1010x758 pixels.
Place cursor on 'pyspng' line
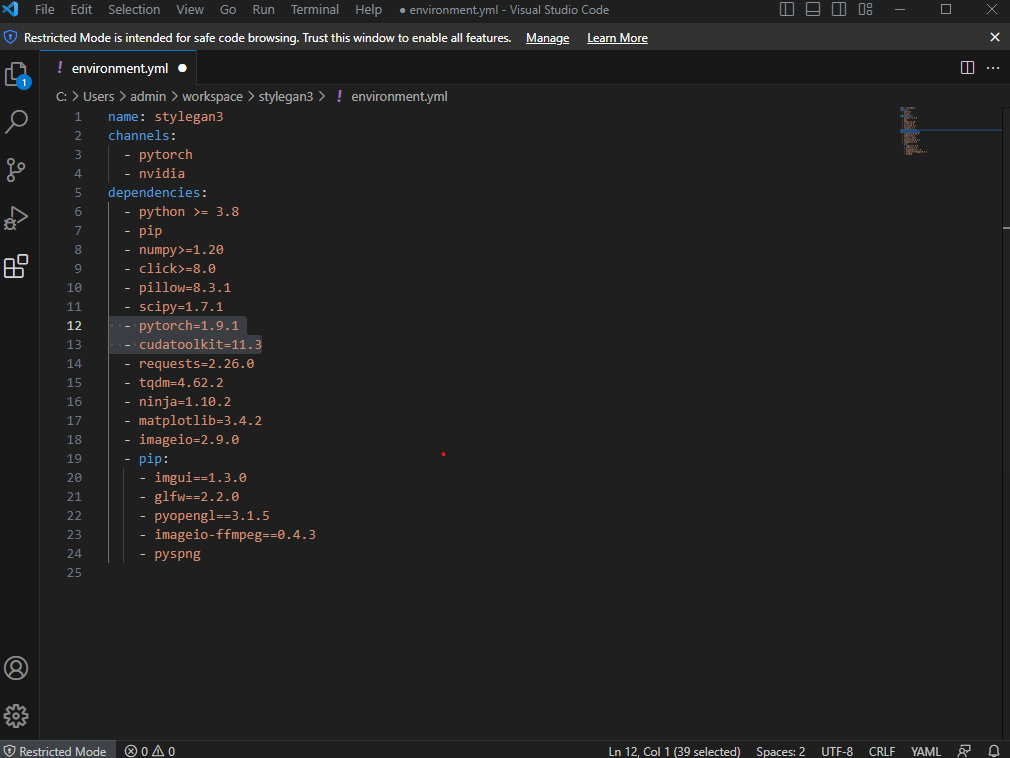click(177, 554)
